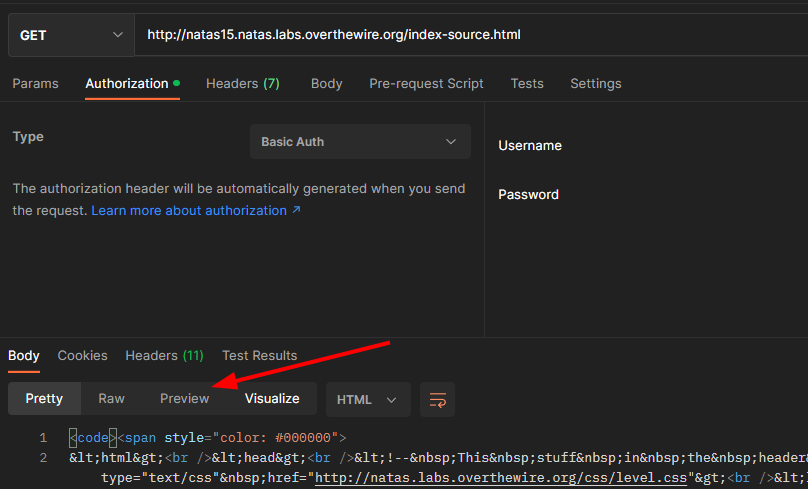Open the Tests tab
Image resolution: width=808 pixels, height=489 pixels.
pos(527,84)
